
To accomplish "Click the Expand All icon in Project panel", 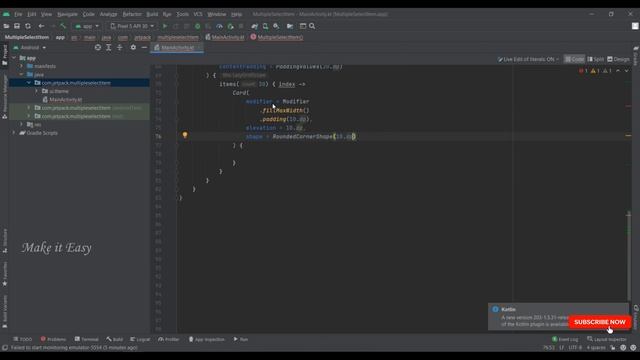I will (x=109, y=48).
